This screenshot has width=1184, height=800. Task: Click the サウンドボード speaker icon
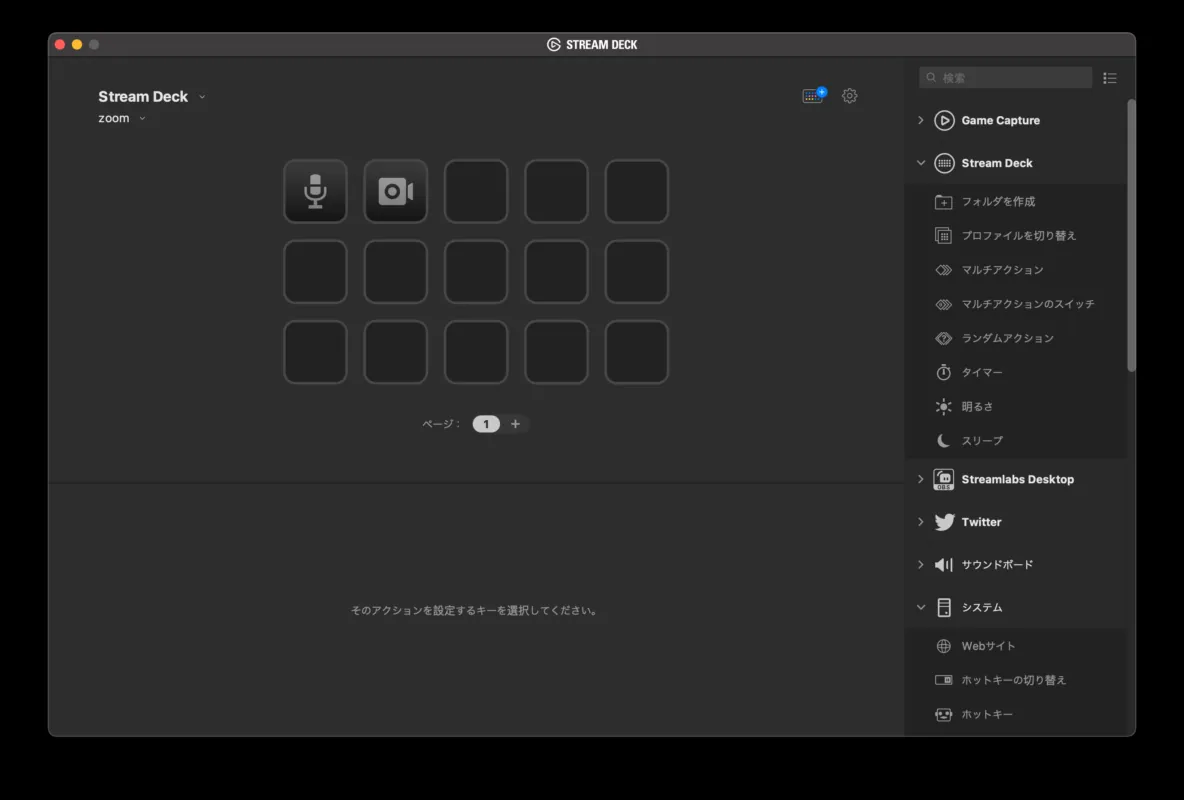click(x=944, y=564)
